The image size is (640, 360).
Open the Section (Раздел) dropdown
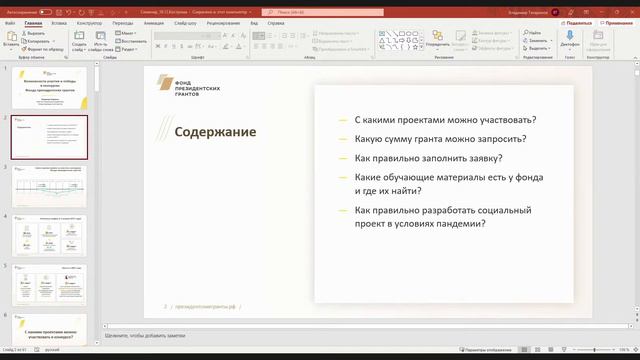[126, 49]
